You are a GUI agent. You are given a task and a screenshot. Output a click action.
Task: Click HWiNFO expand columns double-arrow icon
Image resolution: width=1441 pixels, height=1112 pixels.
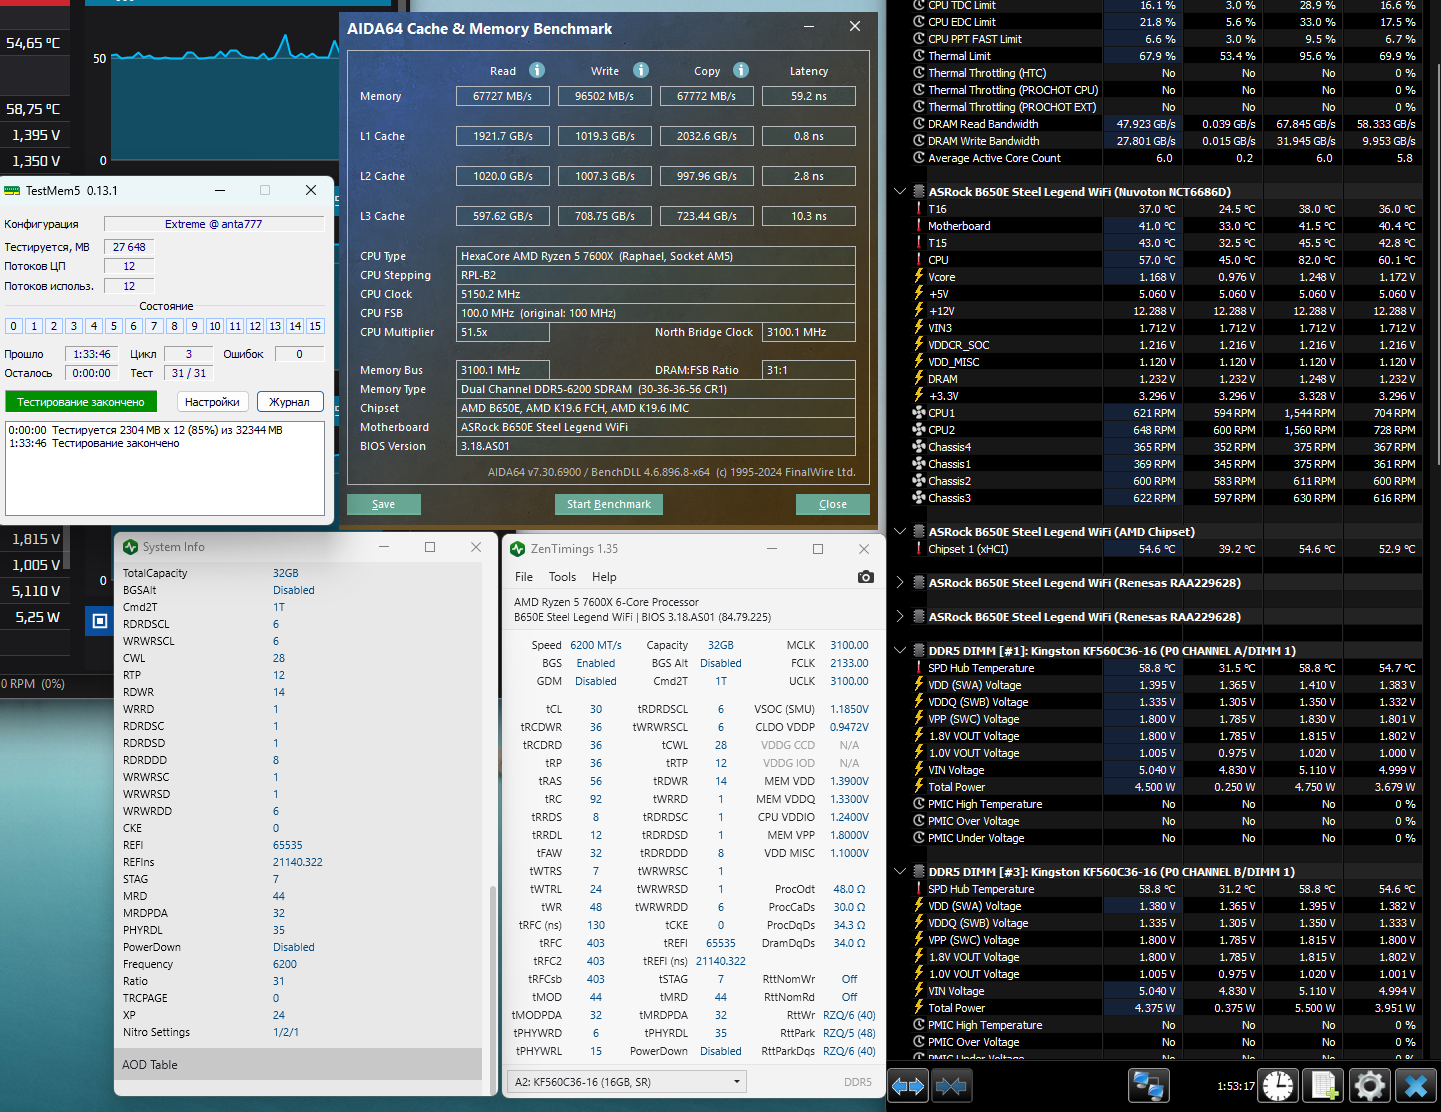pos(908,1086)
